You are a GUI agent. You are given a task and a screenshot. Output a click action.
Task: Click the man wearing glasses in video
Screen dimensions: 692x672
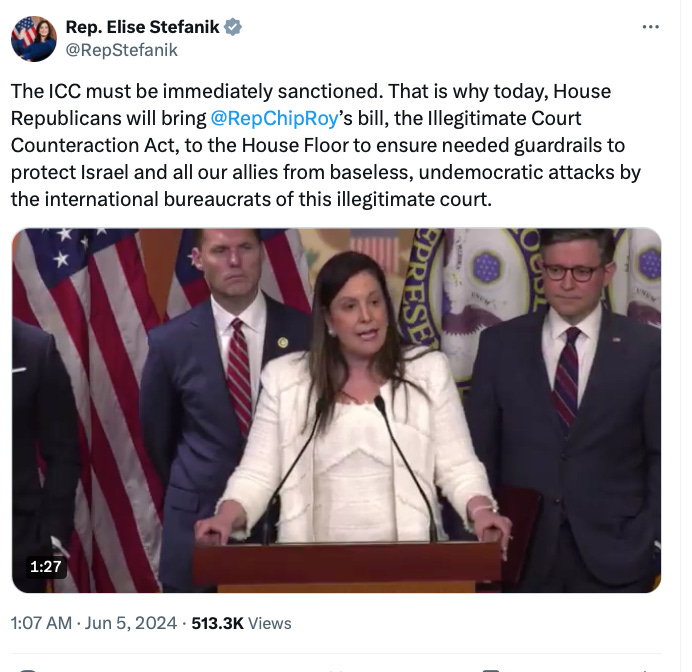click(569, 406)
